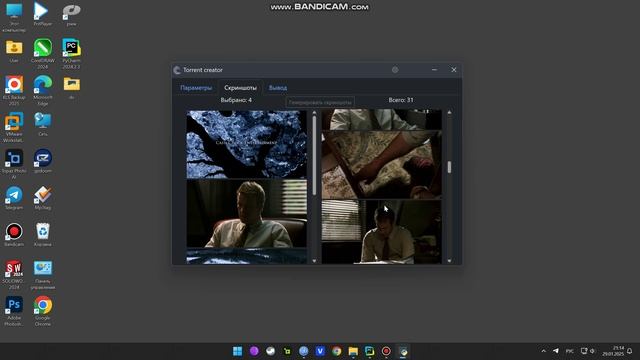
Task: Open the blue V app in taskbar
Action: [320, 351]
